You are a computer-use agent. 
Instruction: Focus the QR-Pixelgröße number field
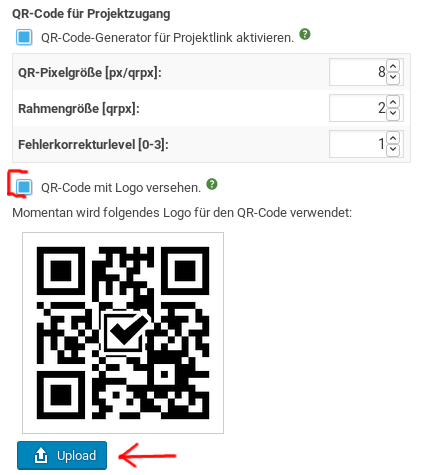coord(366,72)
